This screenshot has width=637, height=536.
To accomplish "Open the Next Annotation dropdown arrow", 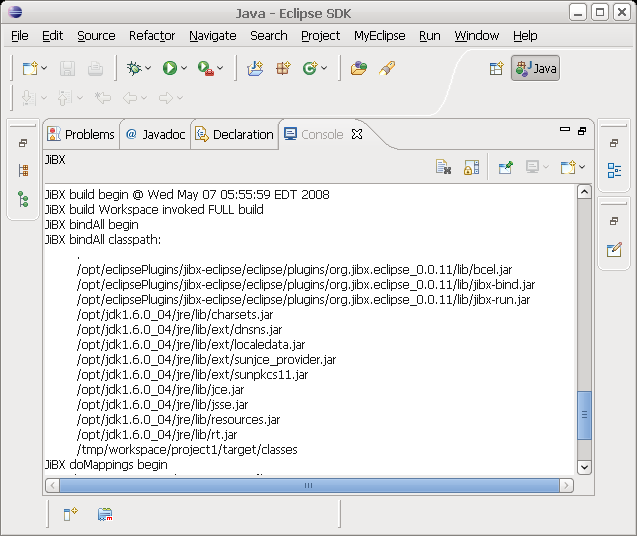I will tap(44, 98).
